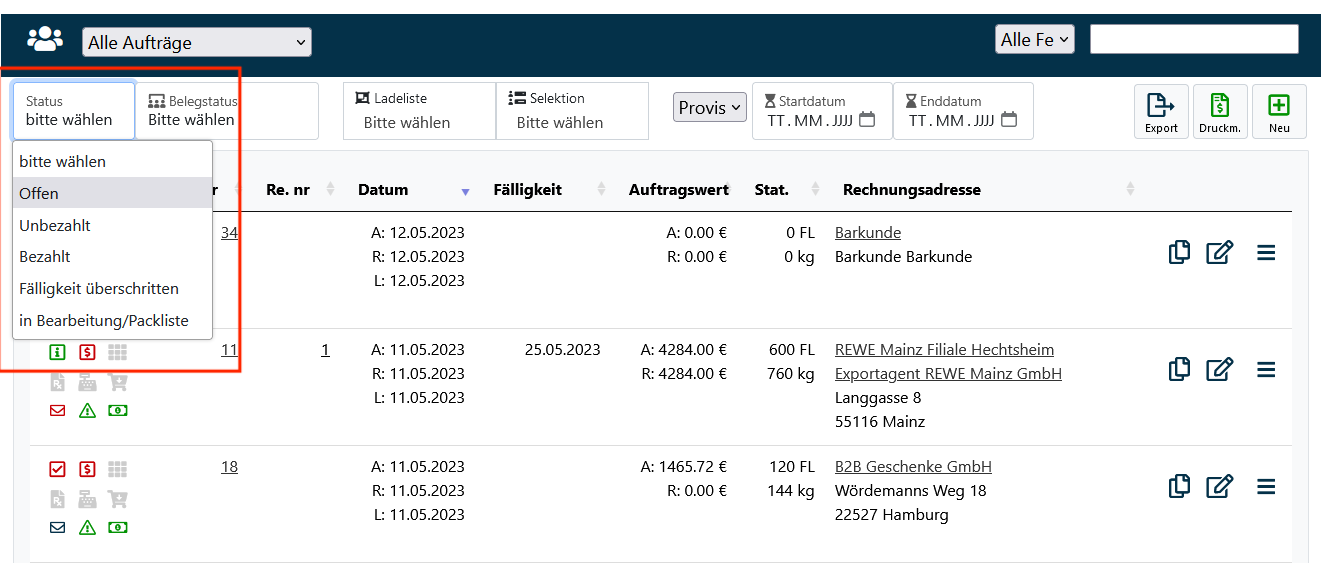Open the Startdatum calendar picker

(867, 120)
